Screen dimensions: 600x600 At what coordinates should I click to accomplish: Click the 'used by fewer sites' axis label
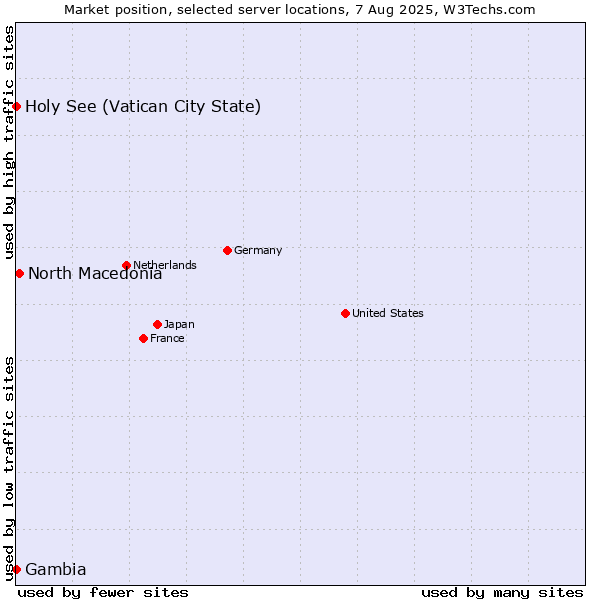click(x=103, y=593)
